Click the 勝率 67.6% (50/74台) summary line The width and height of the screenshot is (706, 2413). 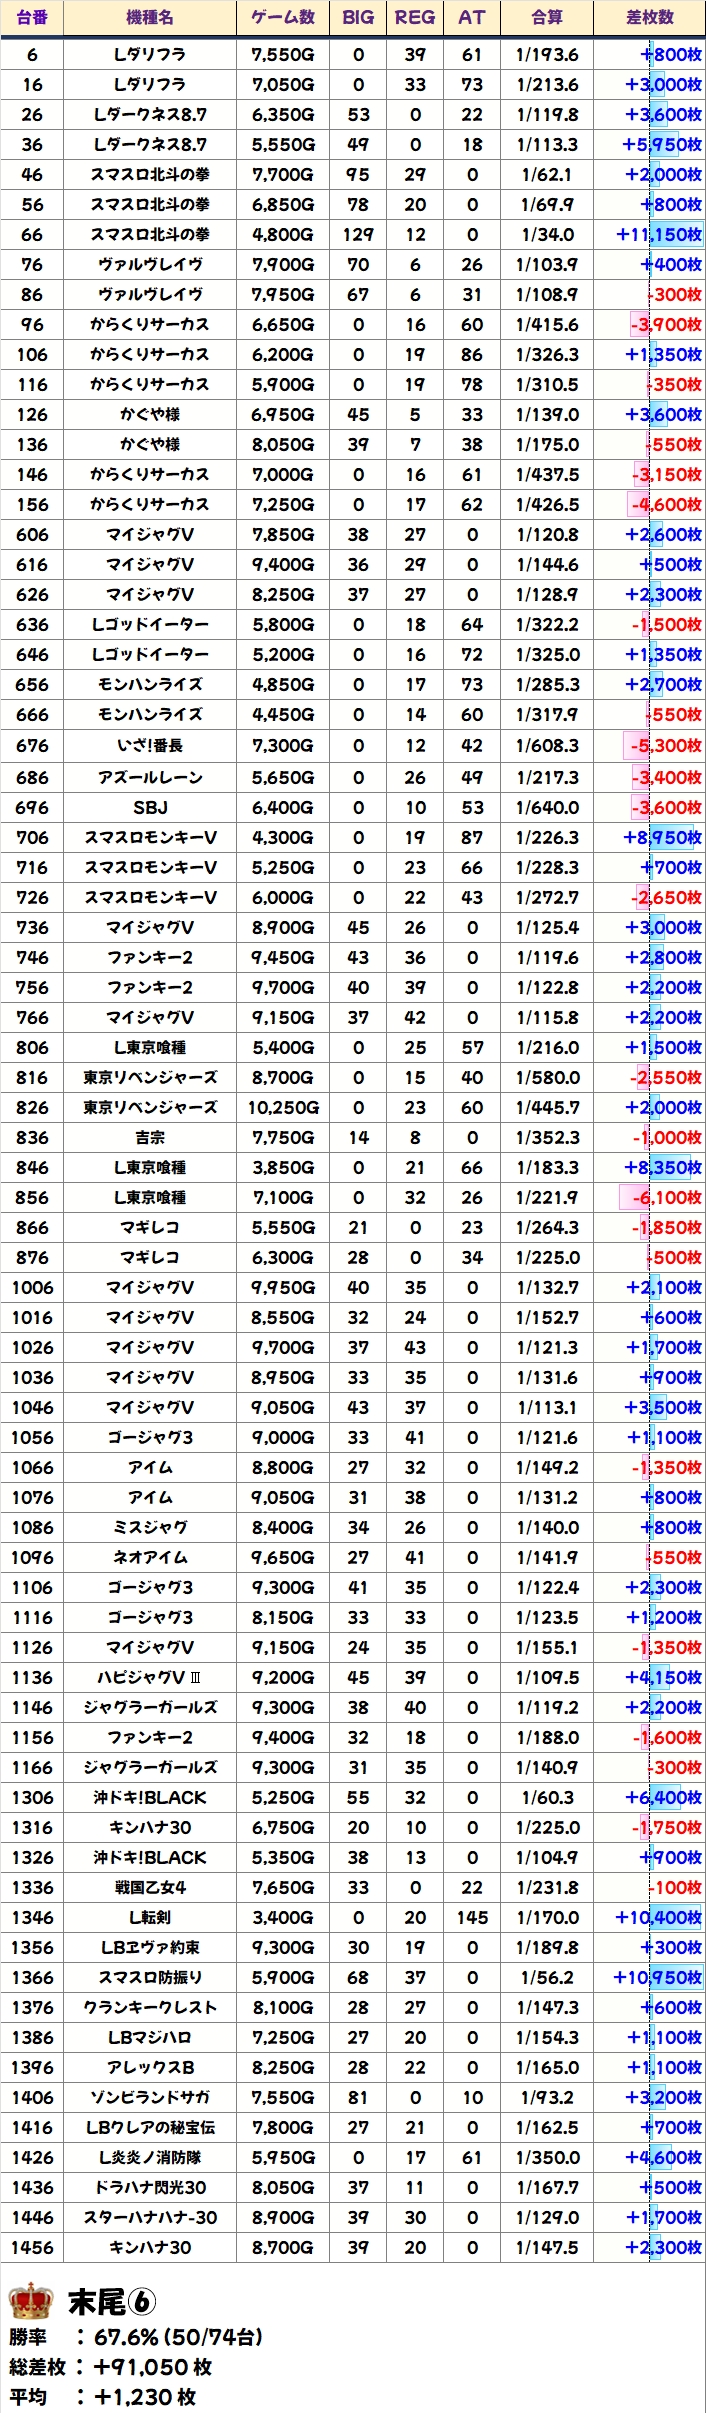pos(136,2337)
